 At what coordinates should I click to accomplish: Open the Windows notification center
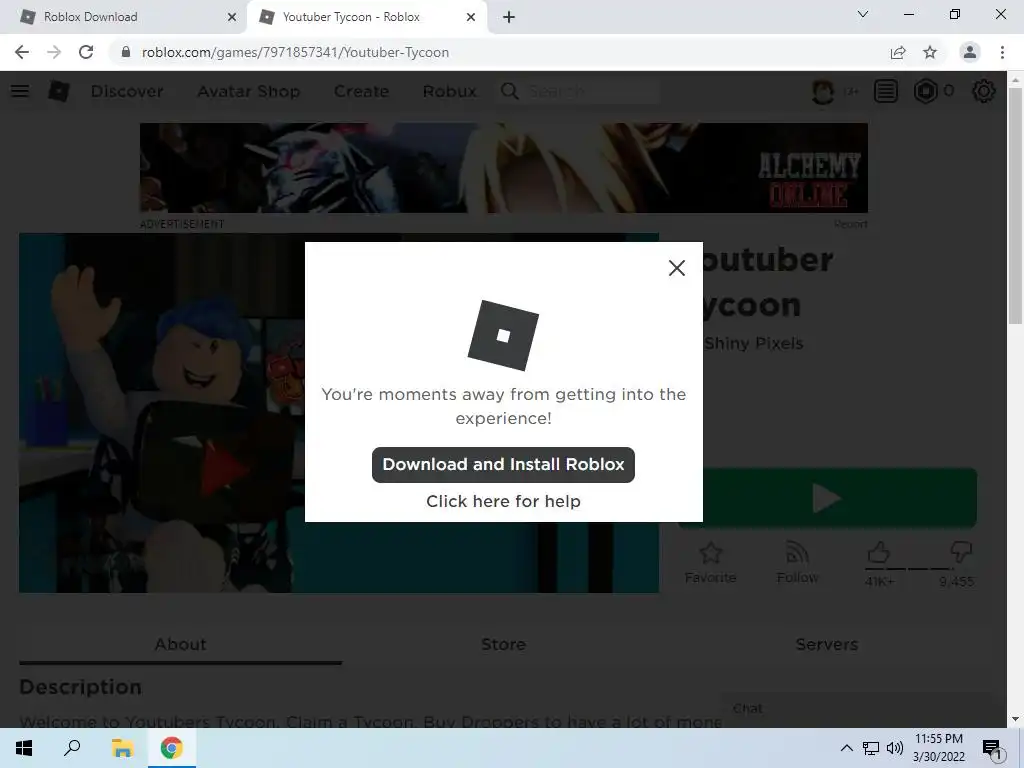tap(992, 748)
